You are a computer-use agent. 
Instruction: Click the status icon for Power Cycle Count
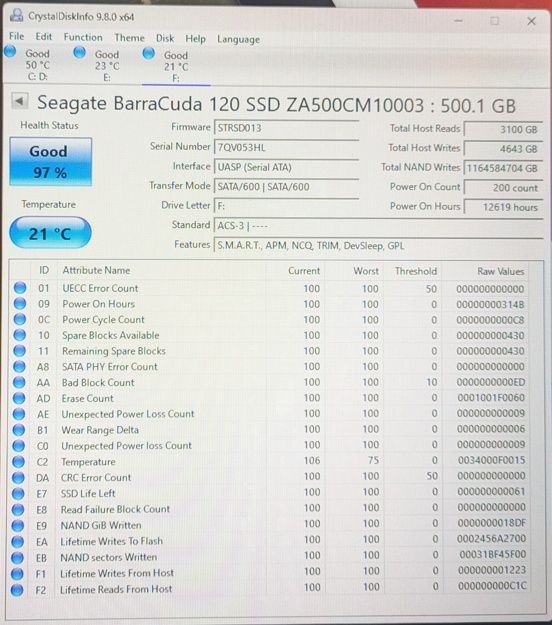[20, 319]
